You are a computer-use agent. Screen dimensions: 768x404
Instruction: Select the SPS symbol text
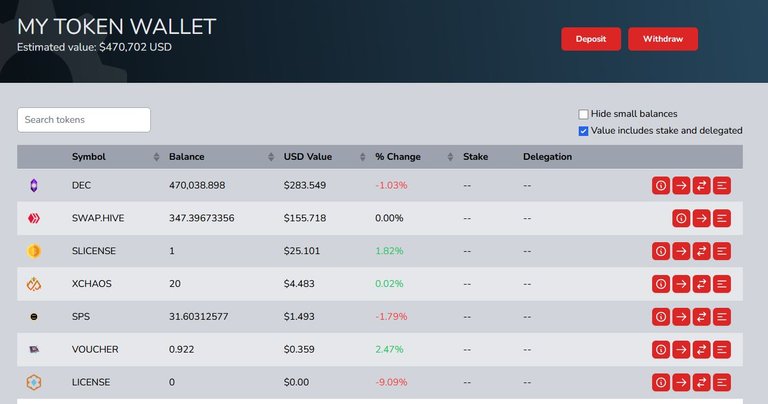click(81, 317)
